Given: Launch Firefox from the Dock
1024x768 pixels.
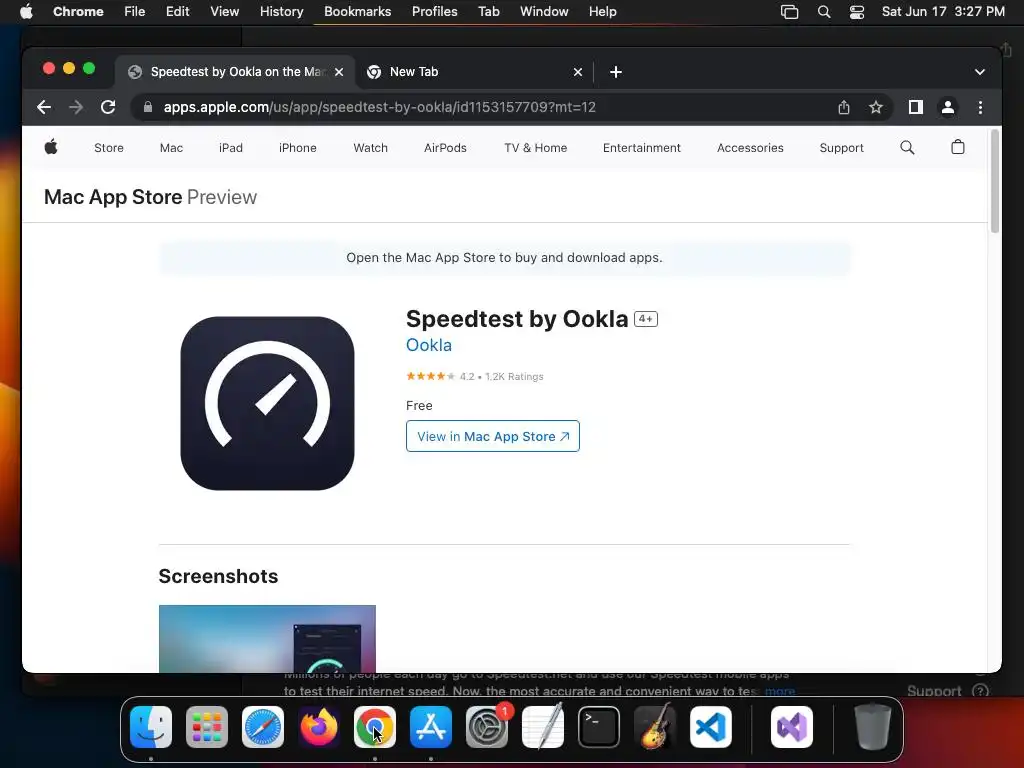Looking at the screenshot, I should (319, 727).
